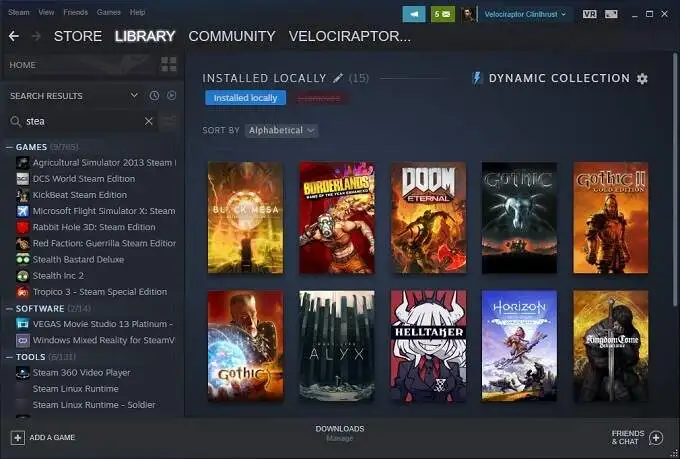Screen dimensions: 680x459
Task: Click ADD A GAME label
Action: point(52,438)
